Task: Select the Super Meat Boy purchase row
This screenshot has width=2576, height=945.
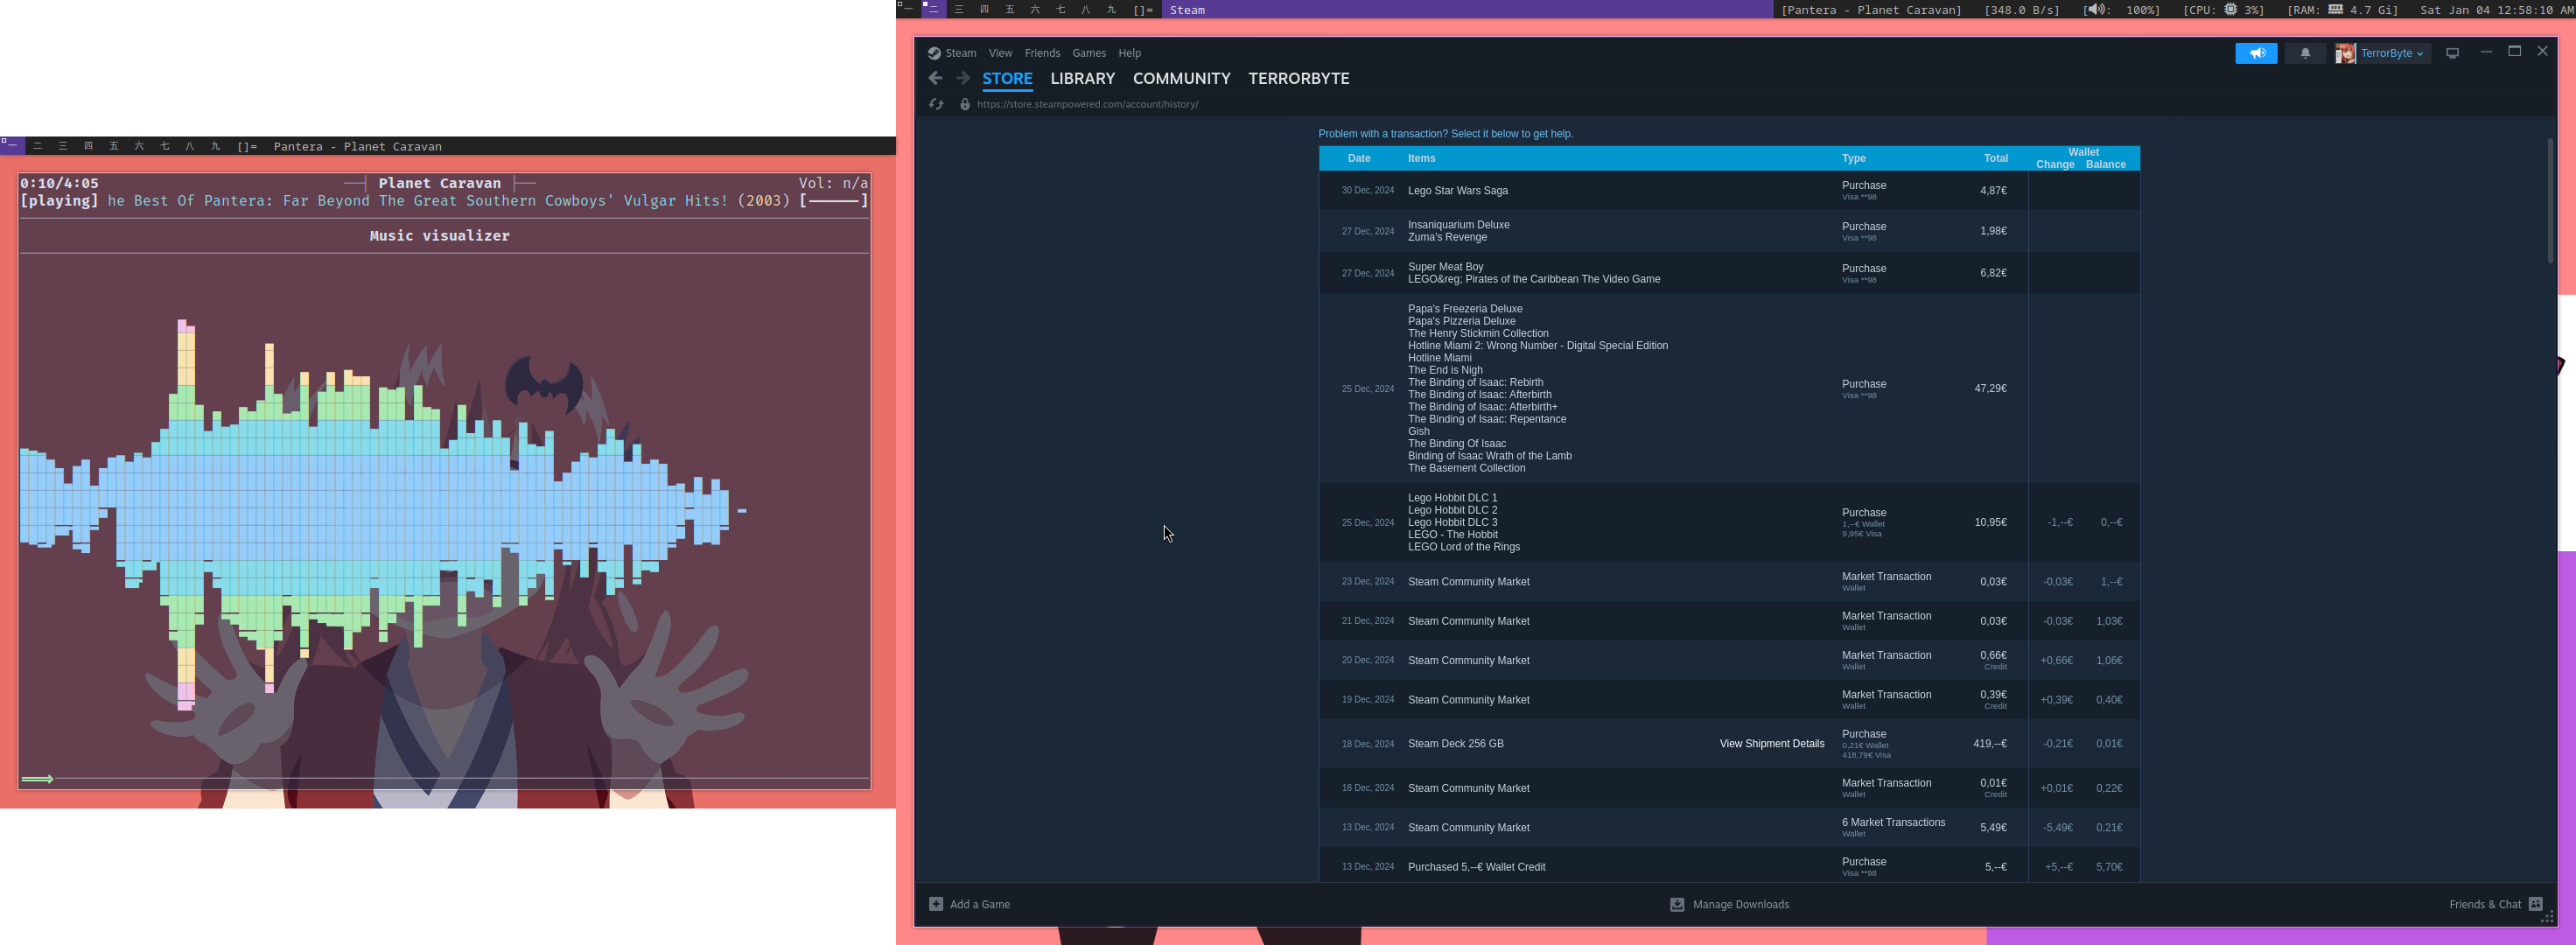Action: point(1729,273)
